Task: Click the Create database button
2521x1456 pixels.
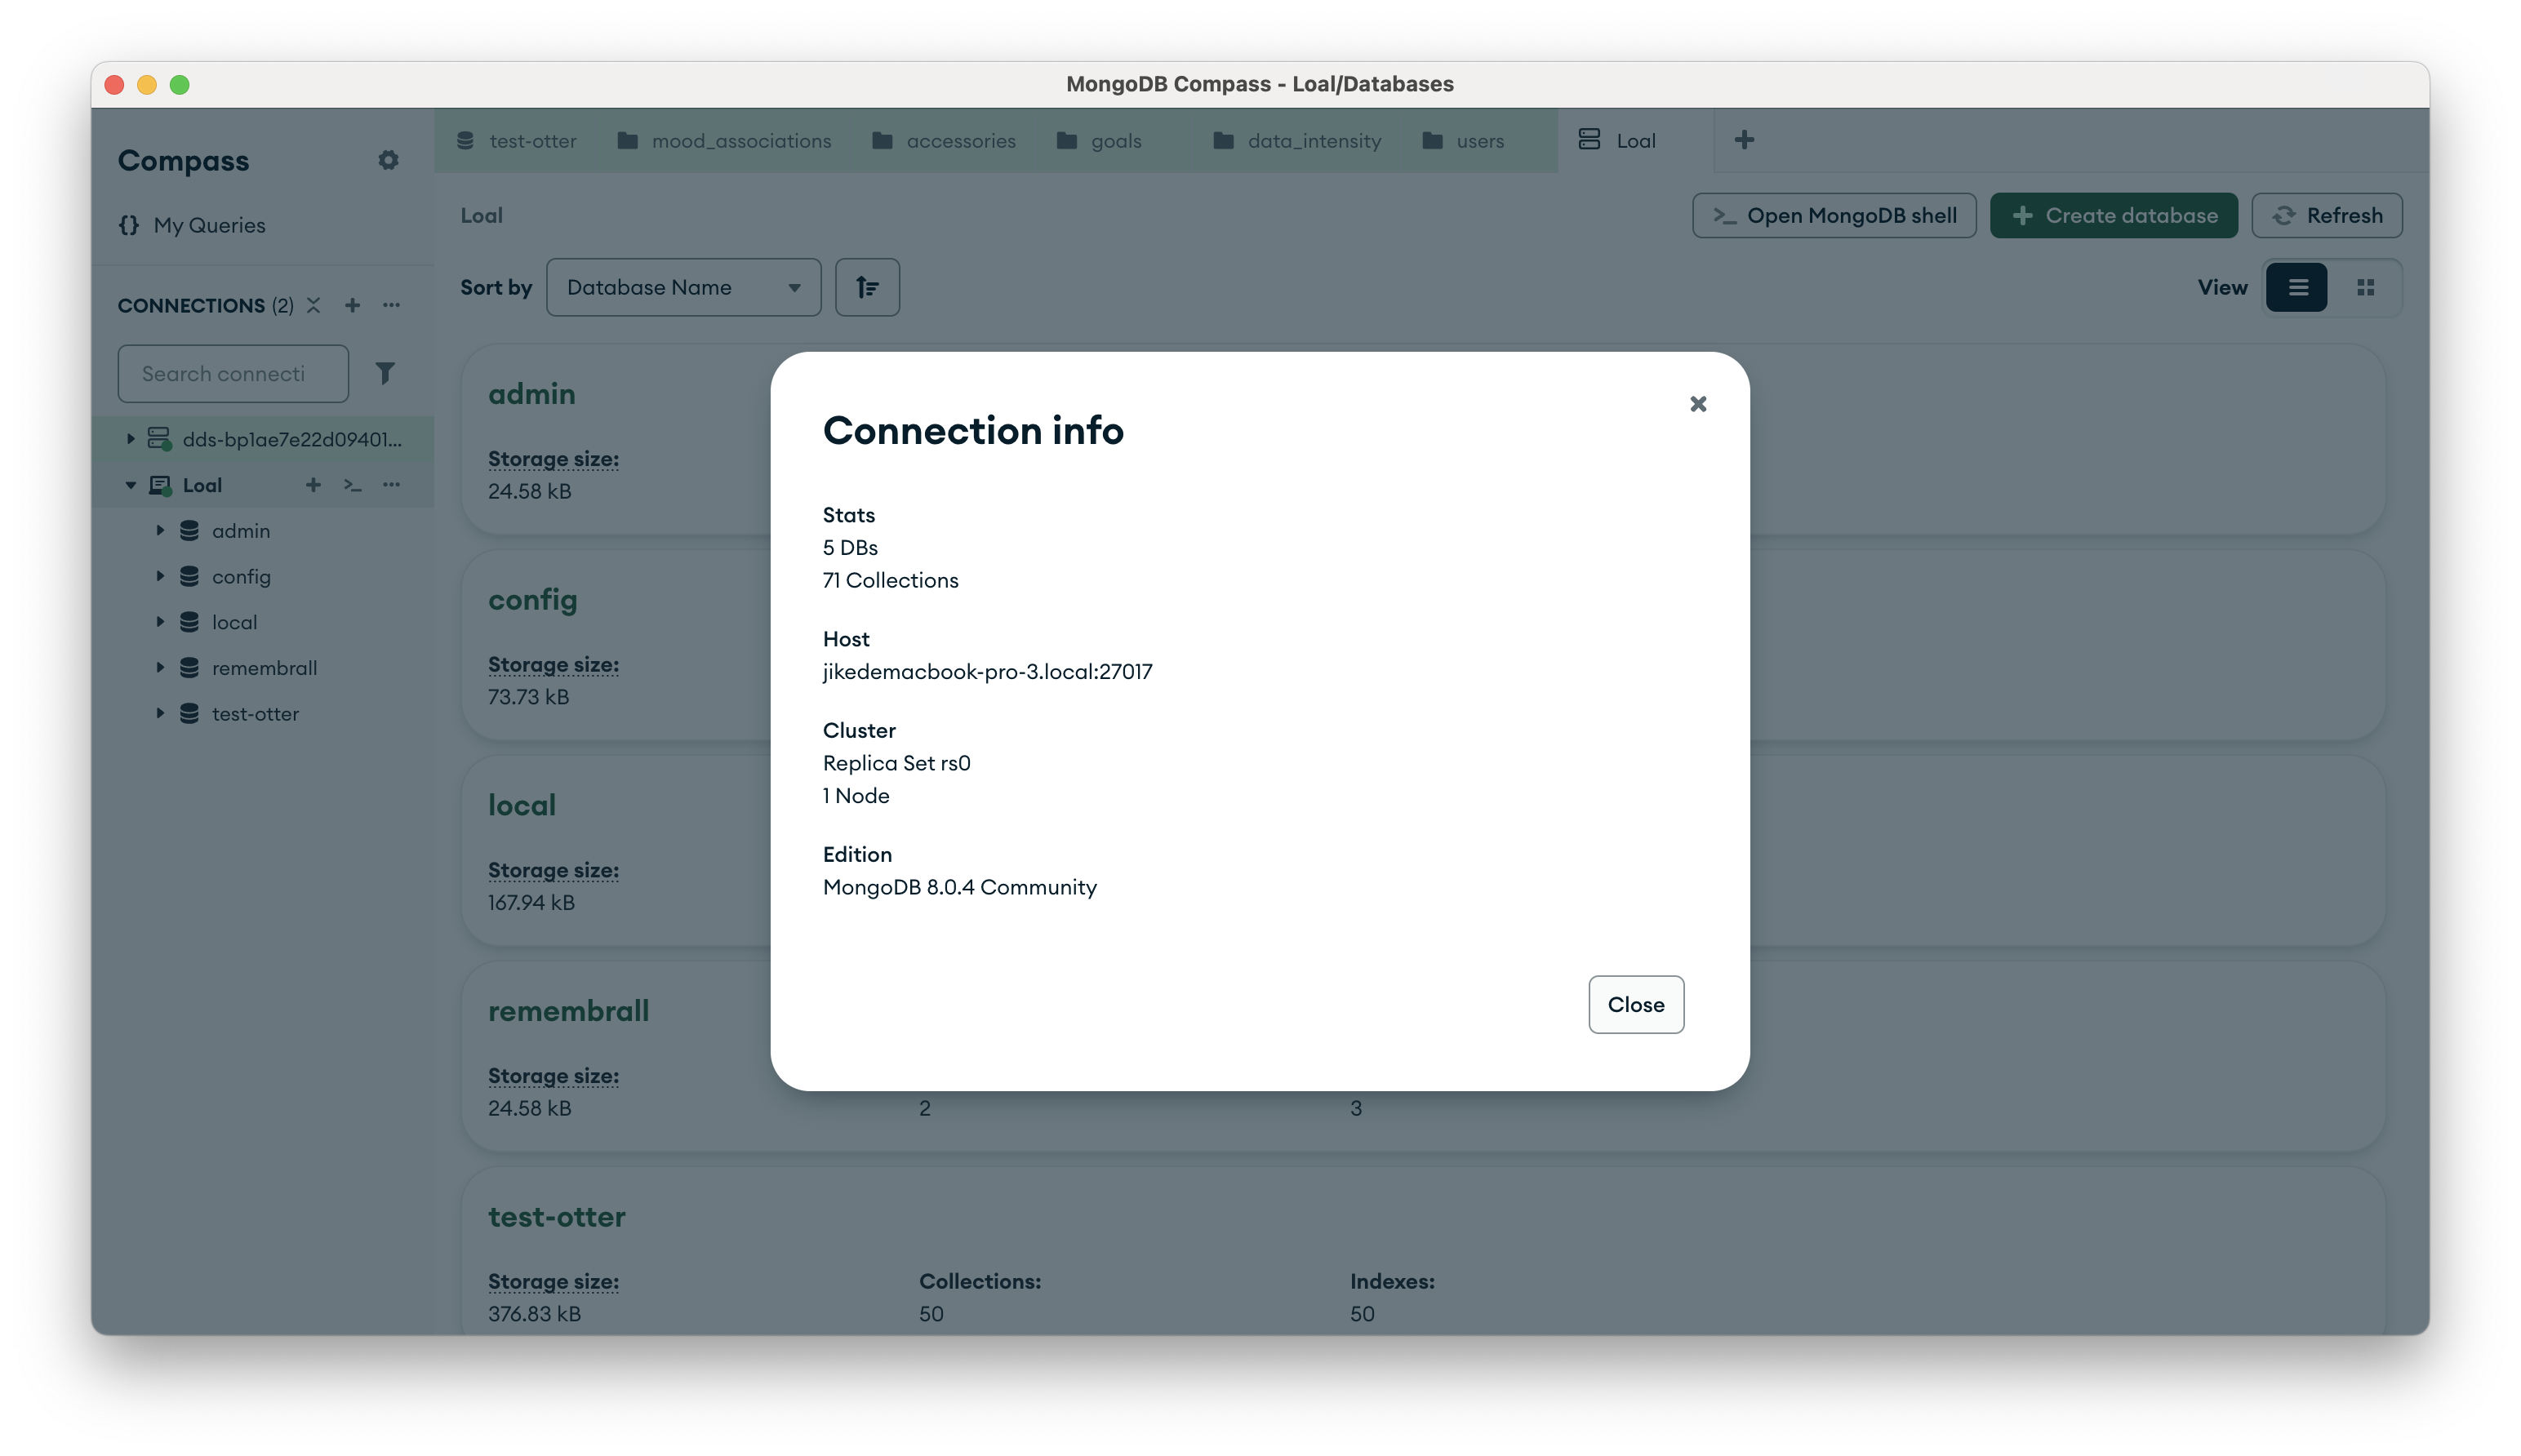Action: pos(2113,216)
